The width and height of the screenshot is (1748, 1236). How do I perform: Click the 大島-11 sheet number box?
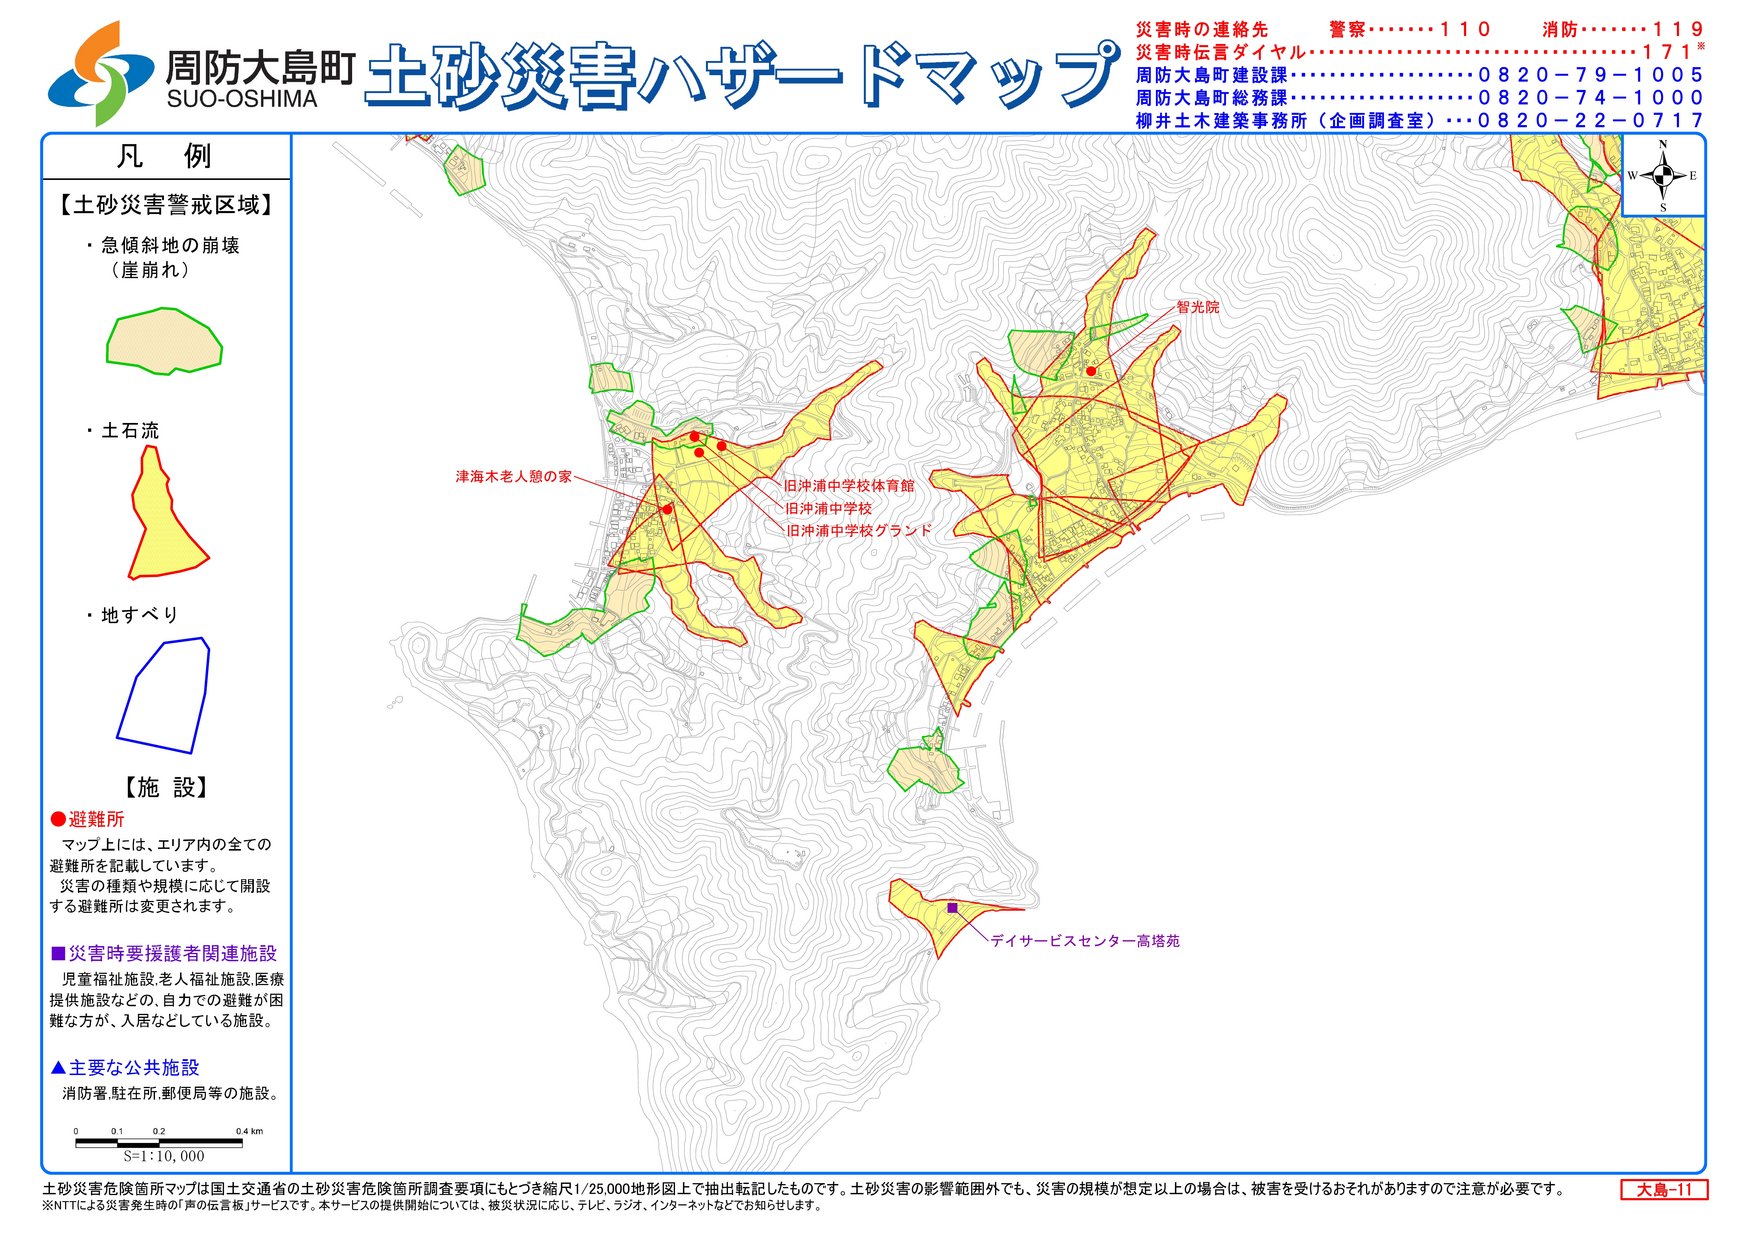[x=1664, y=1190]
